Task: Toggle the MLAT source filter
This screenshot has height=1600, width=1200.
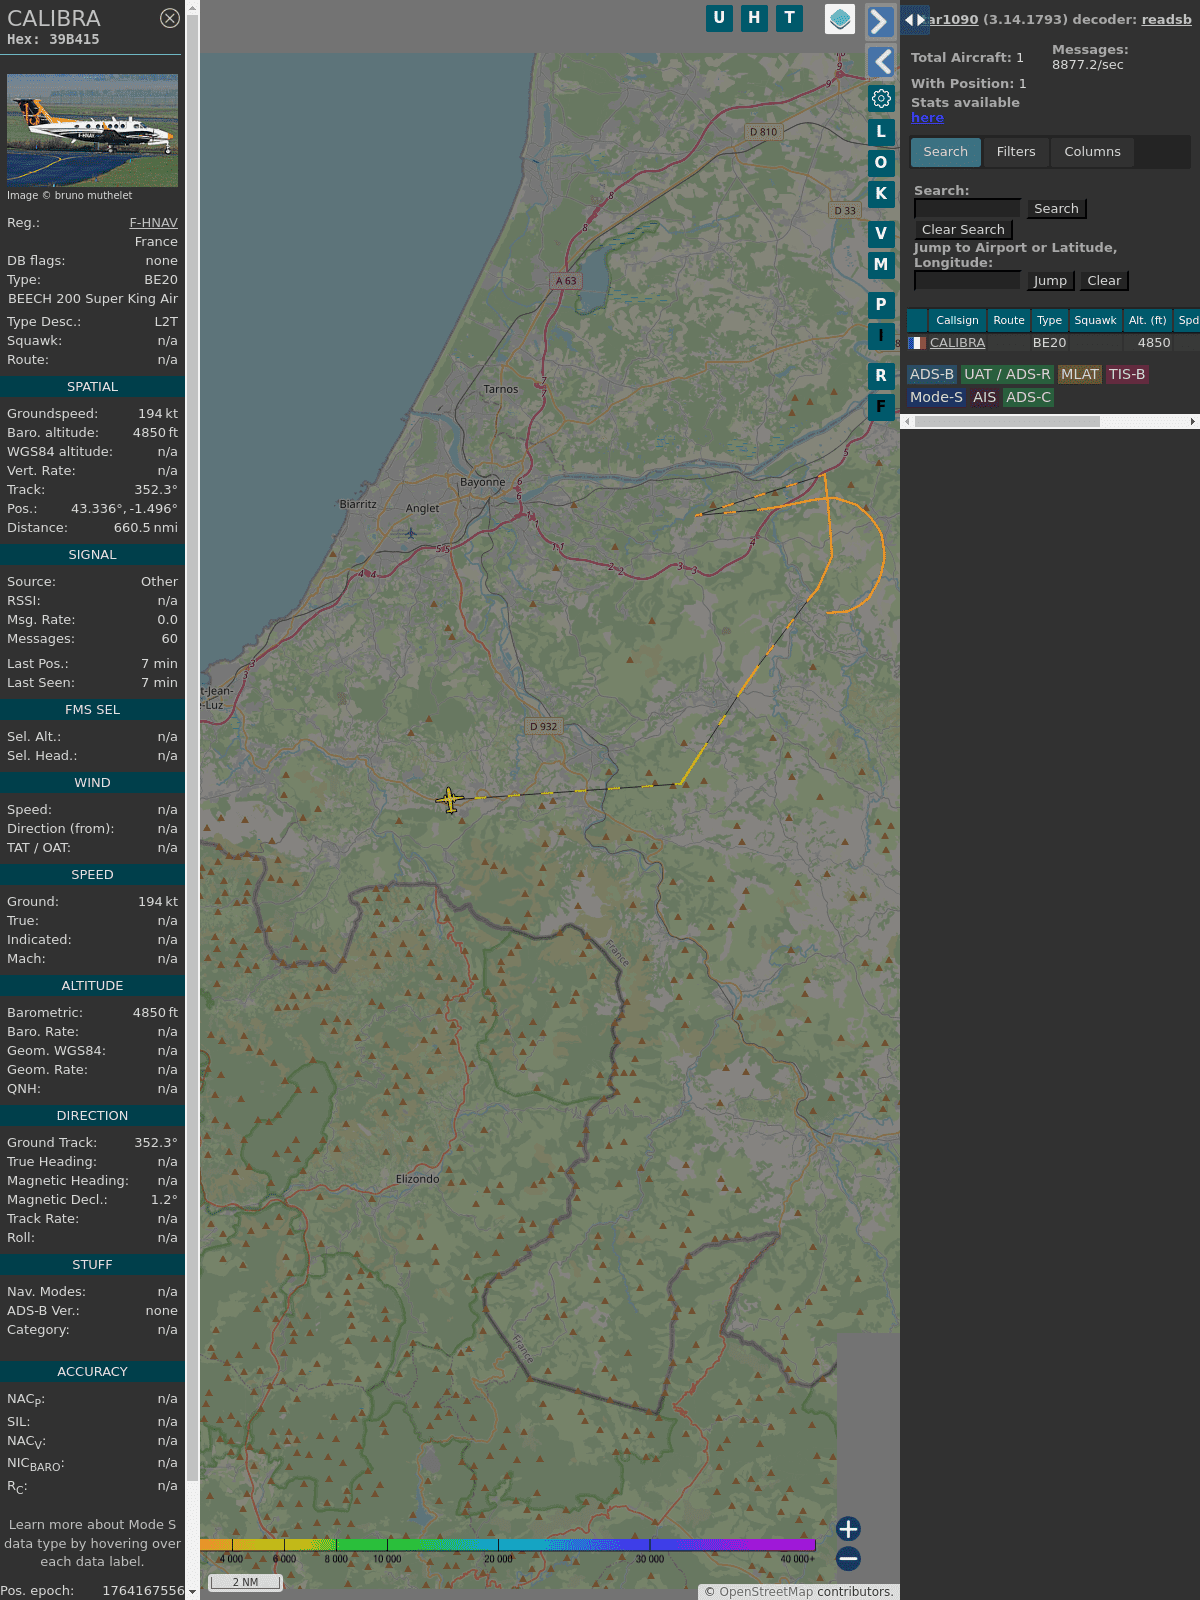Action: [1079, 374]
